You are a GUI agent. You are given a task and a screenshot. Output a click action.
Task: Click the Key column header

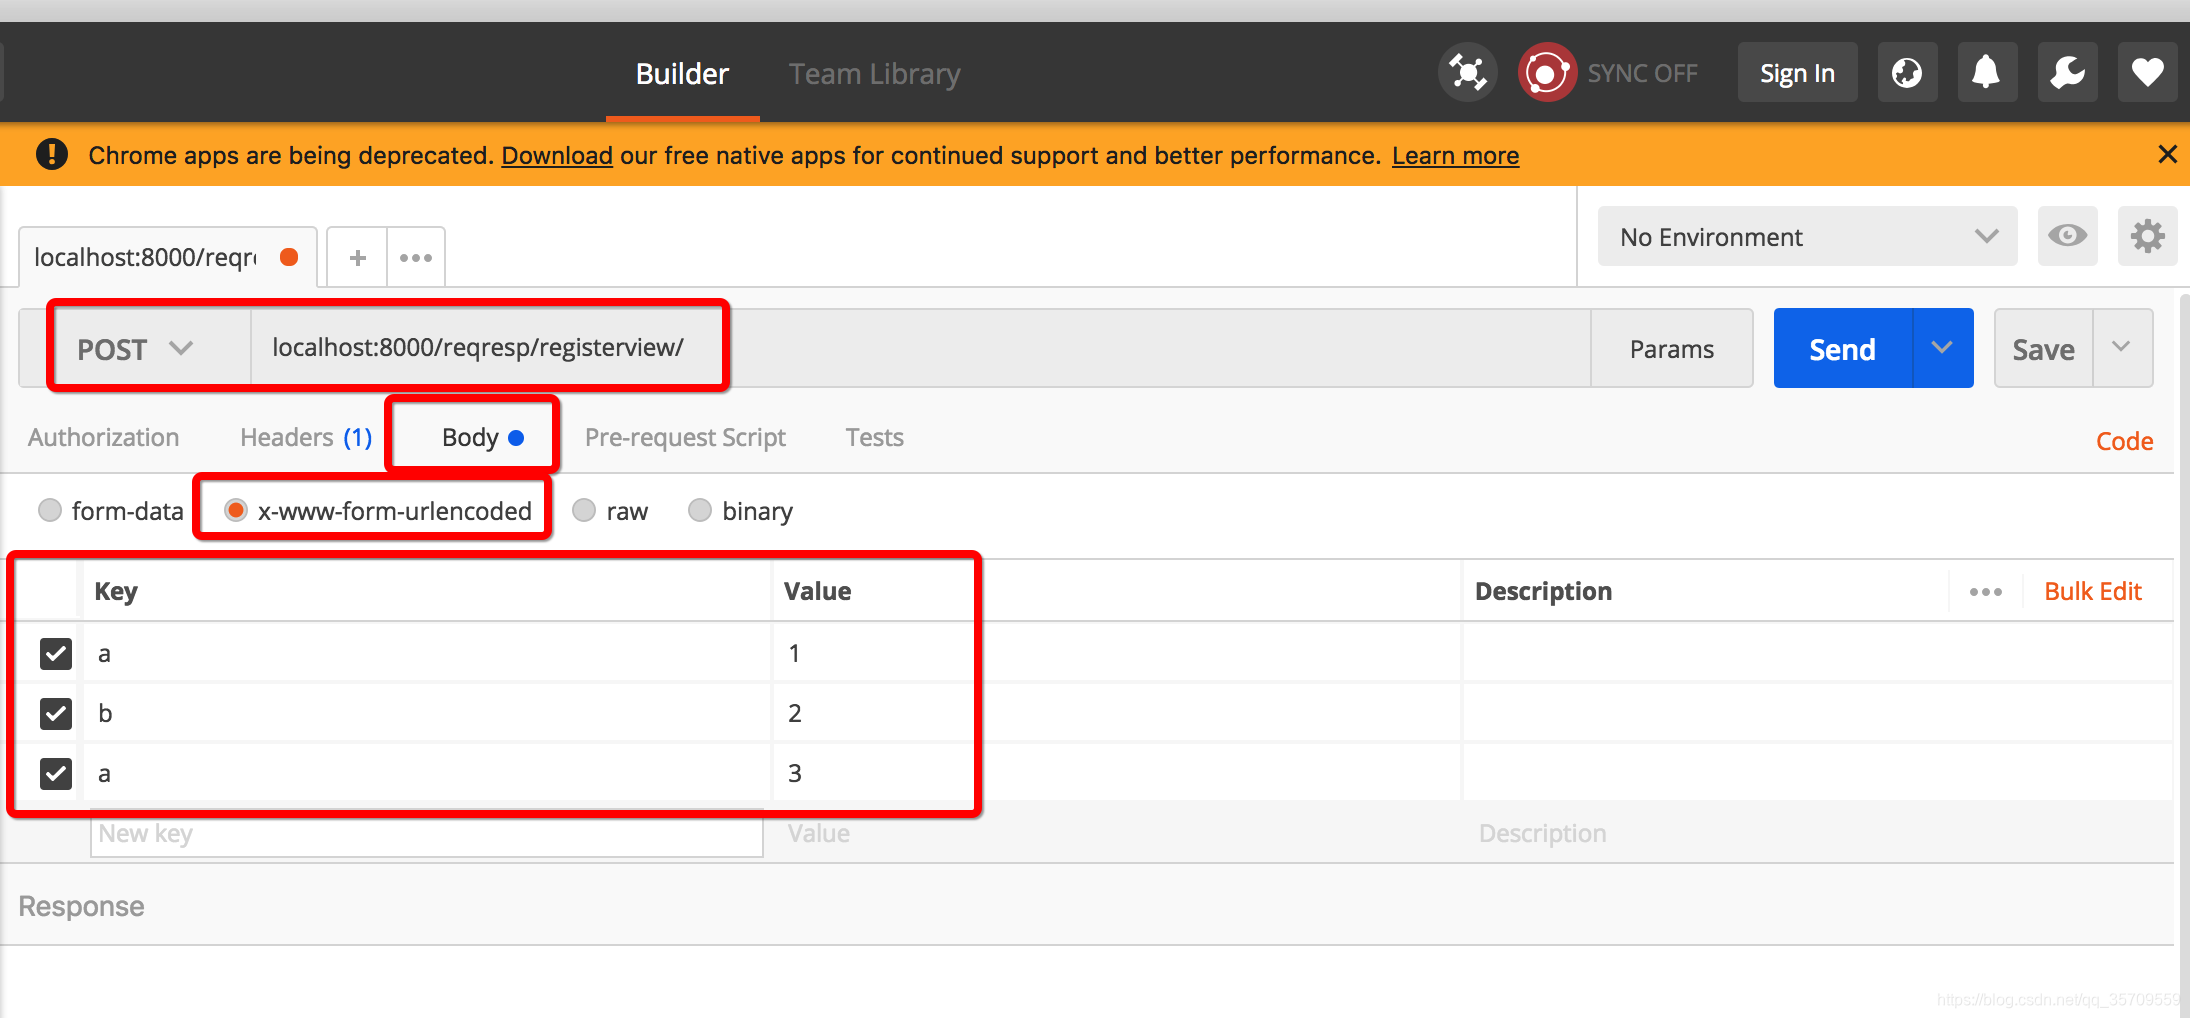(116, 592)
